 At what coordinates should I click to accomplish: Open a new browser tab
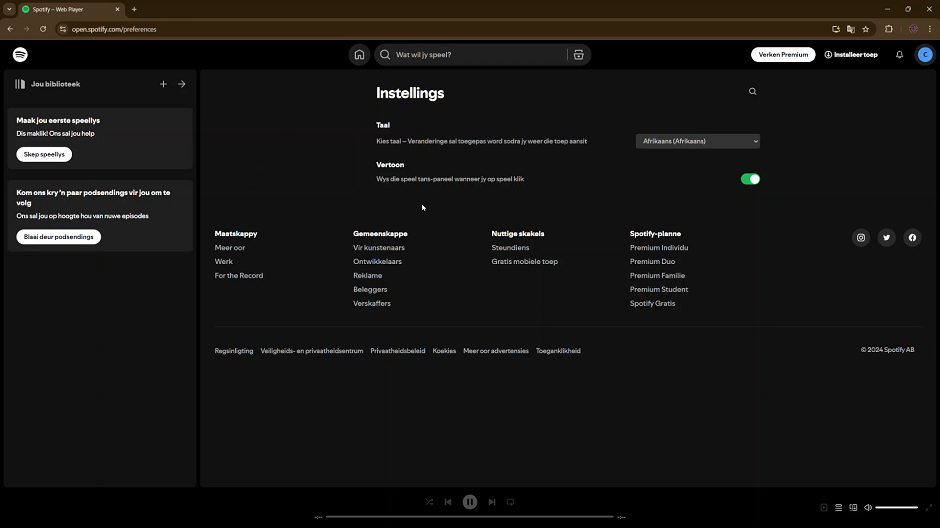tap(134, 9)
